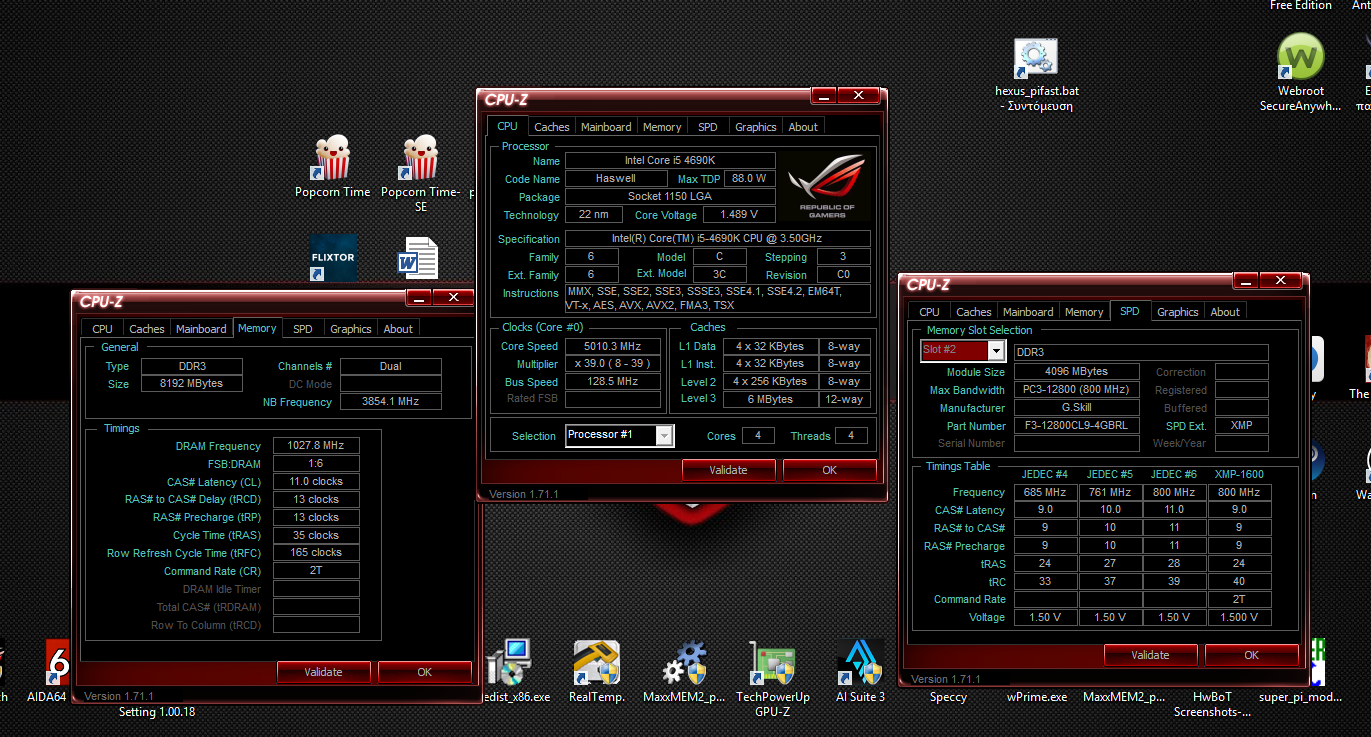This screenshot has width=1371, height=737.
Task: Click the Bus Speed 128.5 MHz value
Action: click(613, 382)
